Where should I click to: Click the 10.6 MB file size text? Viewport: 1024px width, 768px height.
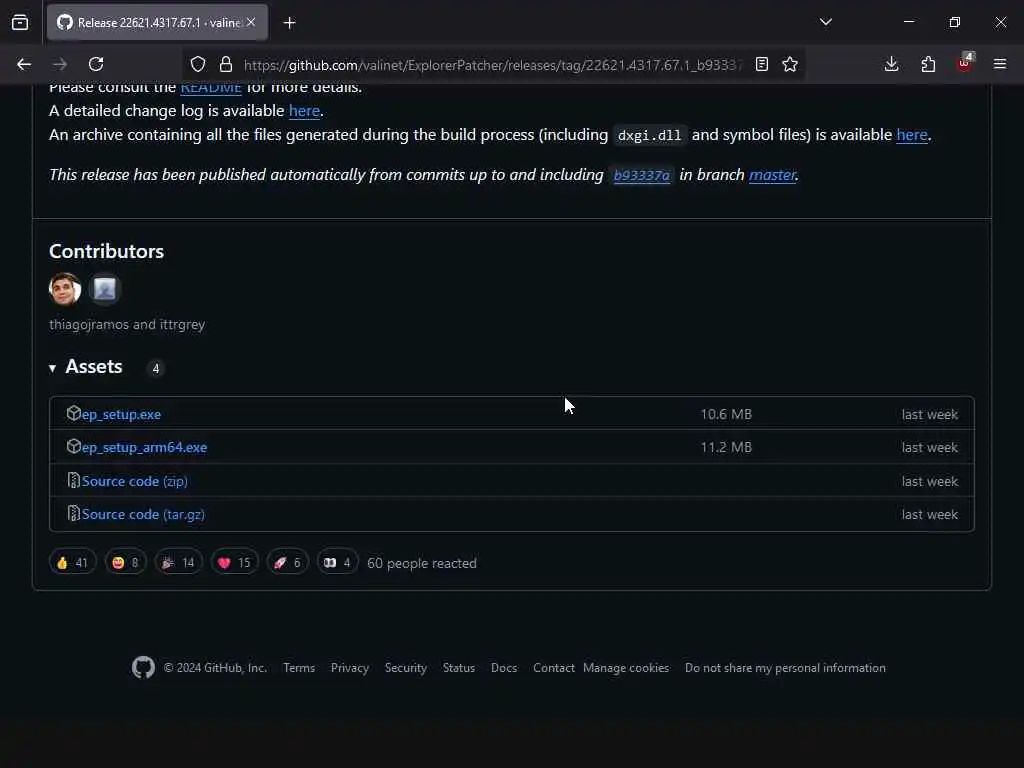(726, 414)
